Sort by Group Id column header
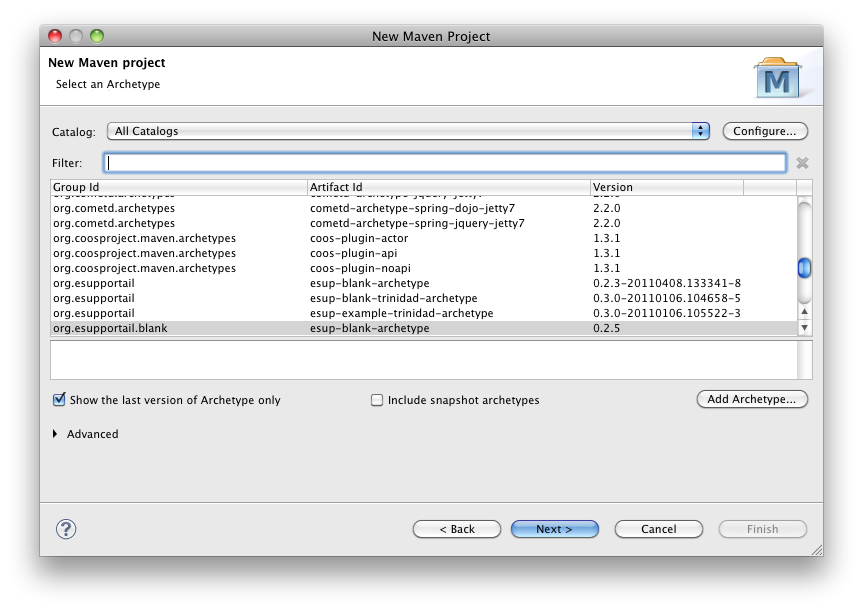The image size is (863, 611). (x=178, y=187)
